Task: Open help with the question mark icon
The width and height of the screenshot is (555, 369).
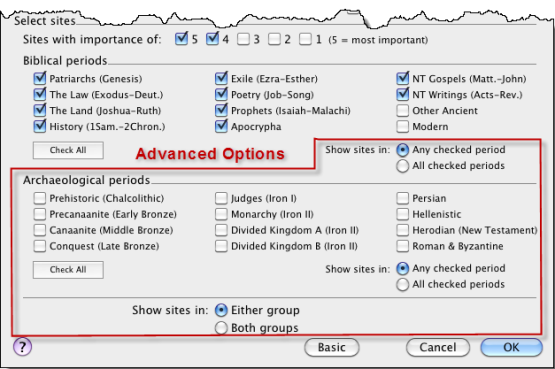Action: 23,347
